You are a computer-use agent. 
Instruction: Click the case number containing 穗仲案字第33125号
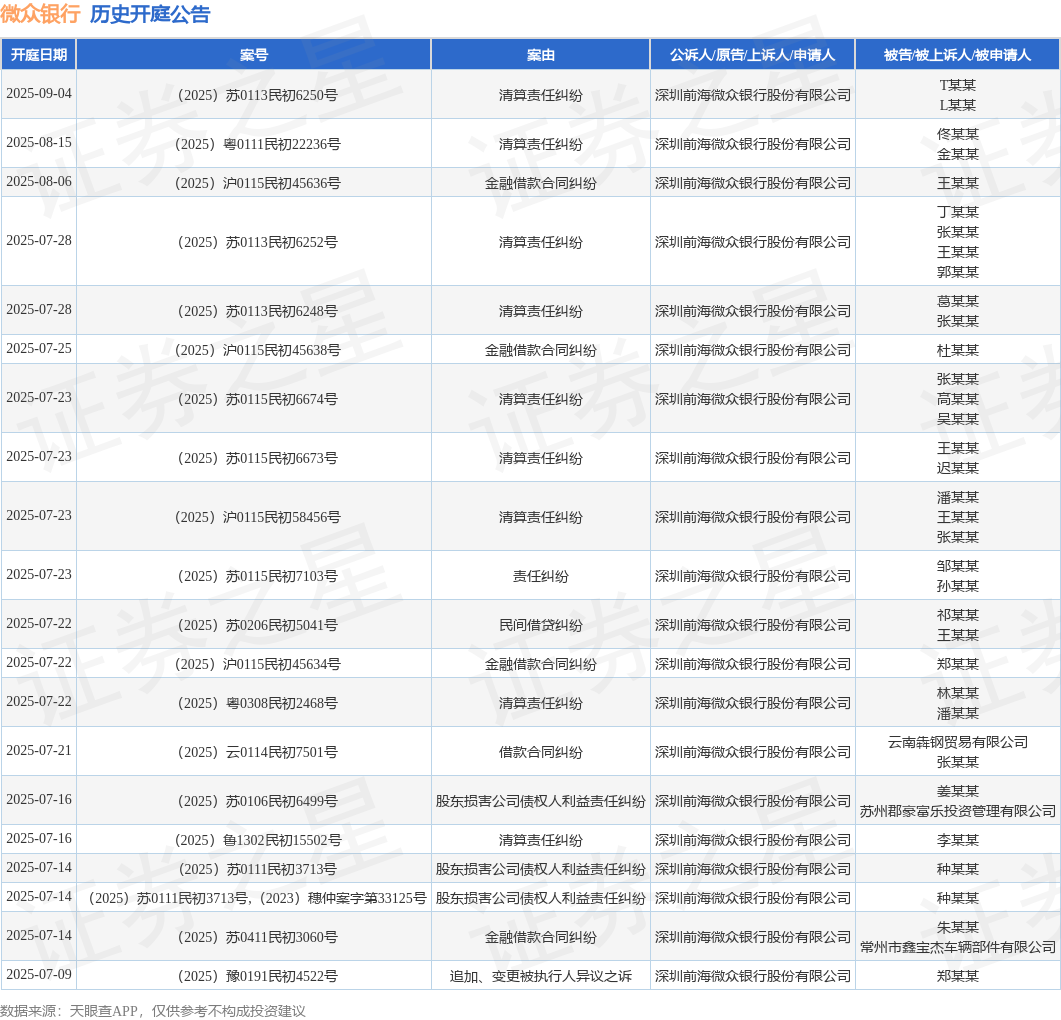pyautogui.click(x=257, y=899)
